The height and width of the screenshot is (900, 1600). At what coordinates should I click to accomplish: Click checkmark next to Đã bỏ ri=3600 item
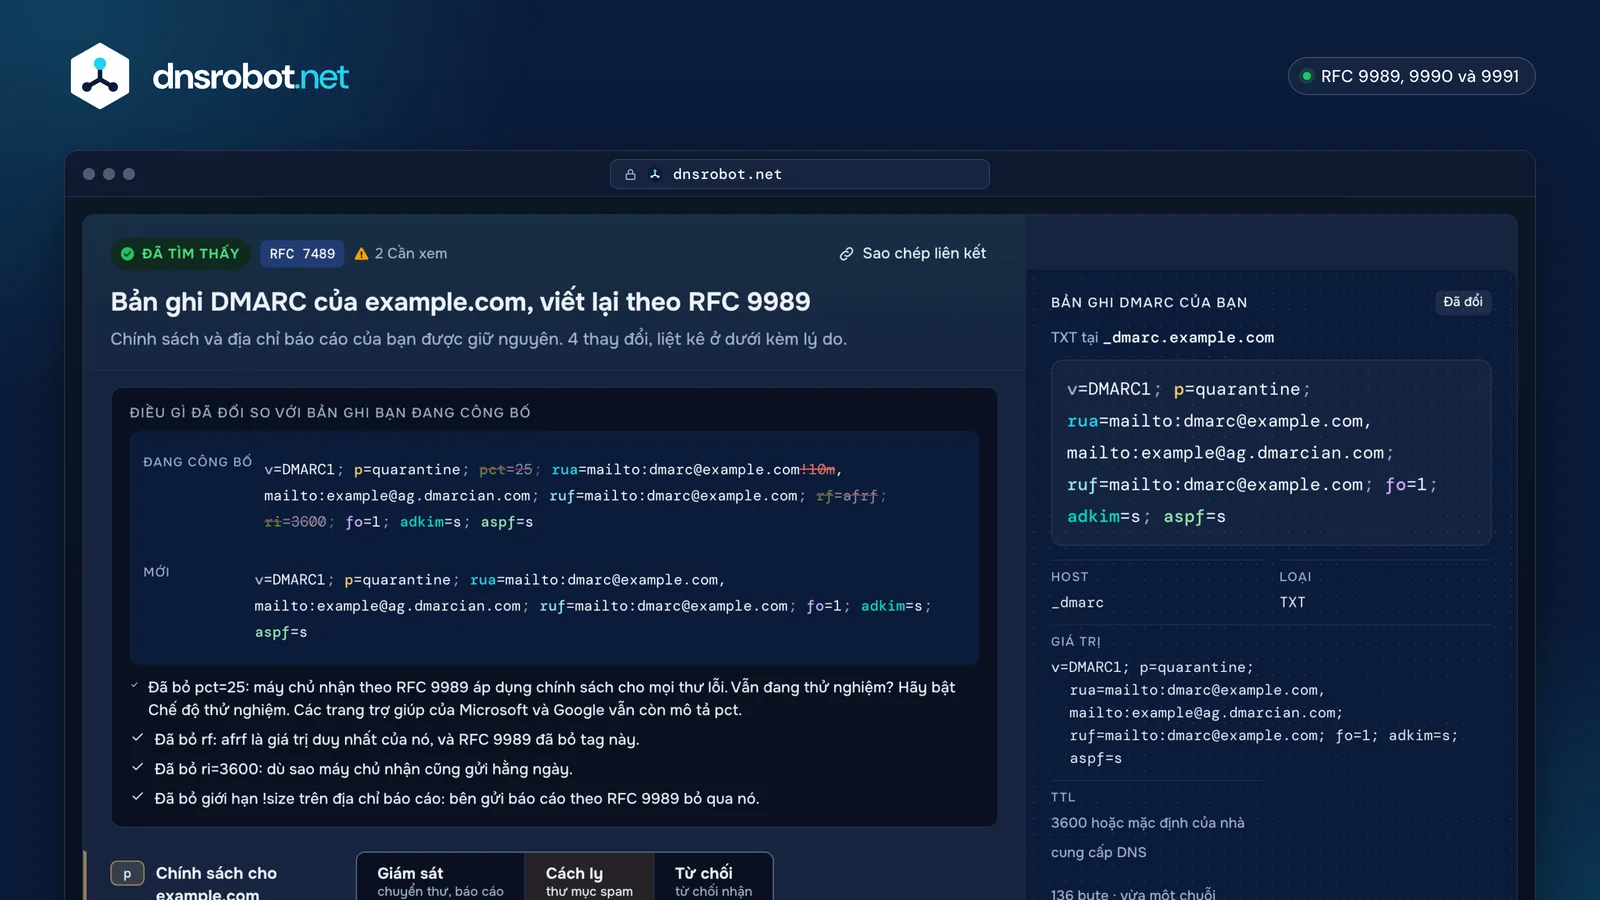coord(138,767)
